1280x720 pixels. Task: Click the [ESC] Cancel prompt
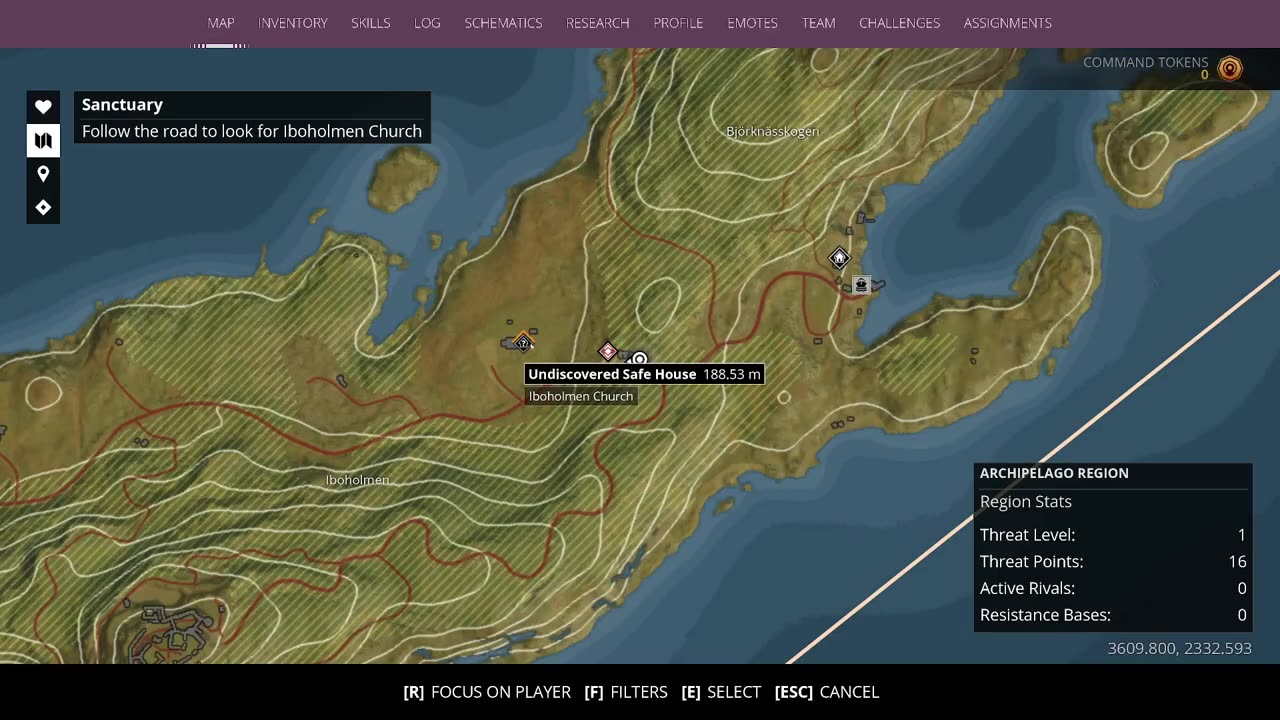827,692
